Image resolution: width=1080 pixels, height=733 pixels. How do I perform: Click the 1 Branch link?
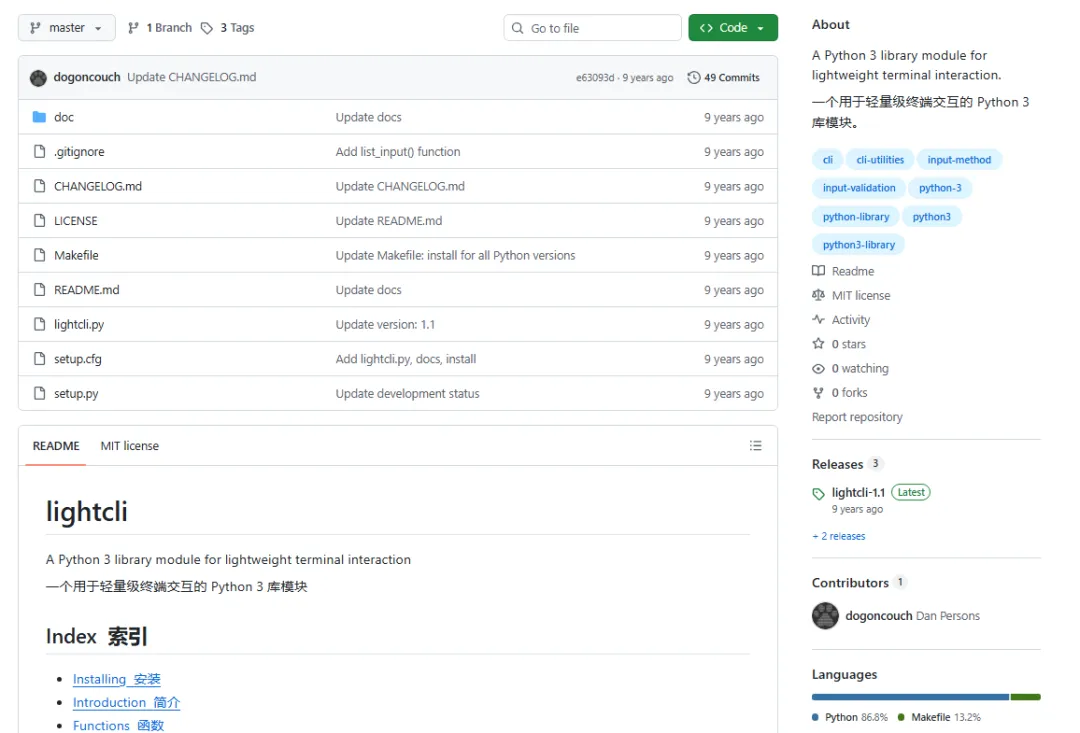pos(160,28)
